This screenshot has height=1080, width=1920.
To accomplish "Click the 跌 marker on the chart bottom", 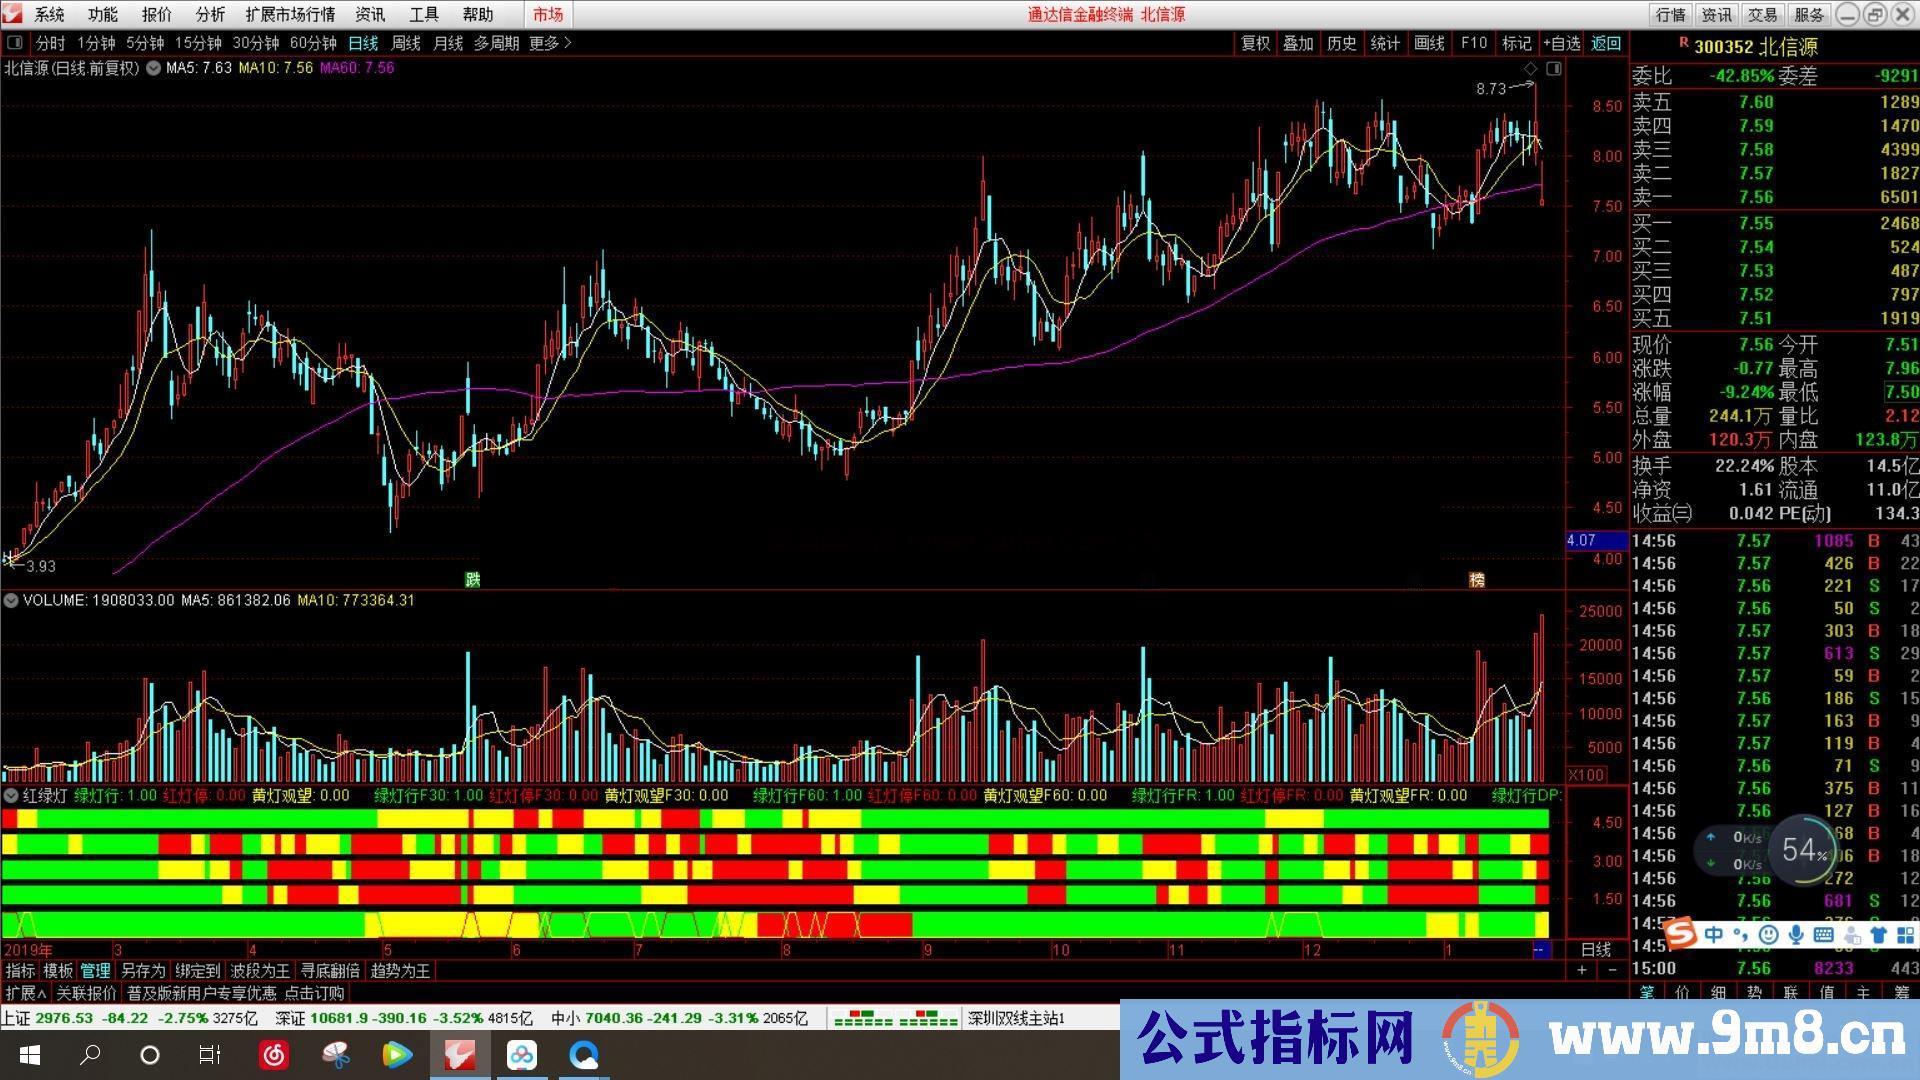I will [472, 580].
